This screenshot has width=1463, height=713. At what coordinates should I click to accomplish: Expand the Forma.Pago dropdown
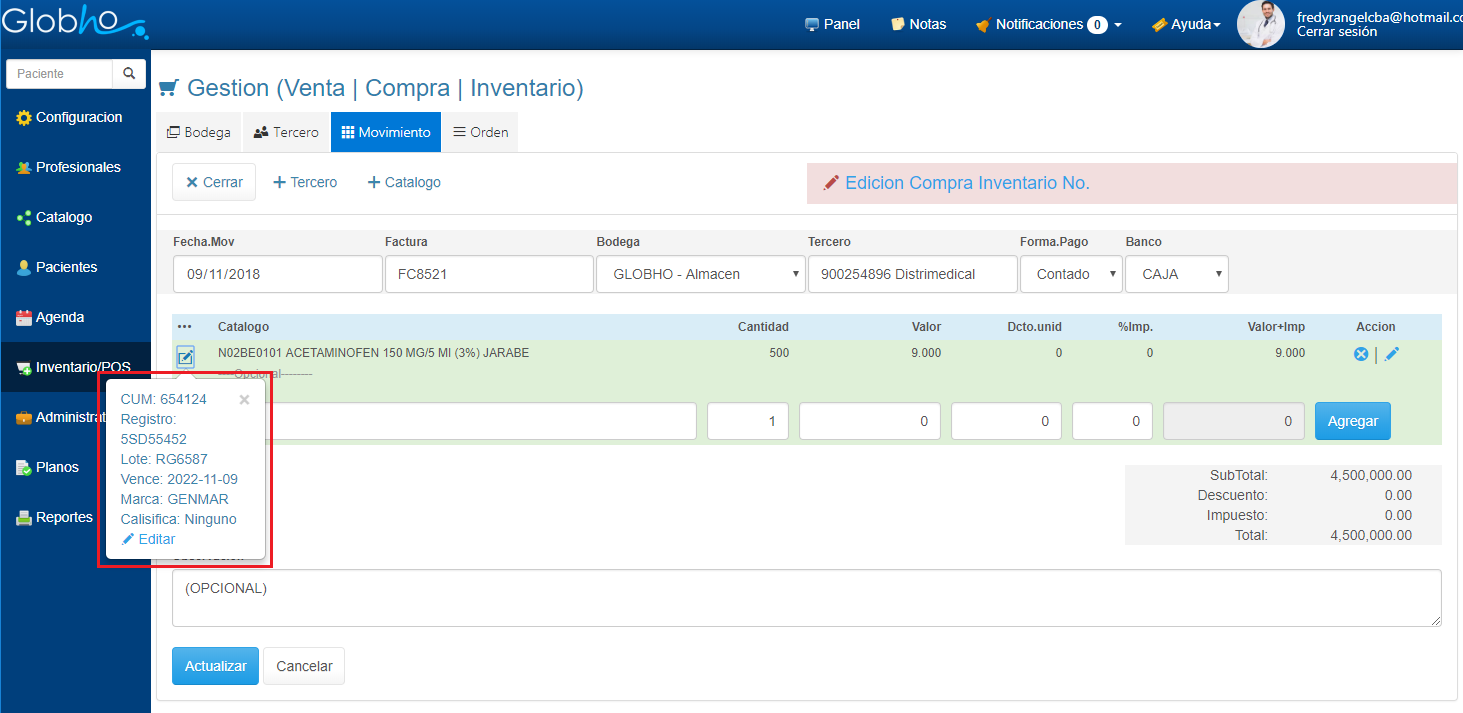click(1070, 274)
